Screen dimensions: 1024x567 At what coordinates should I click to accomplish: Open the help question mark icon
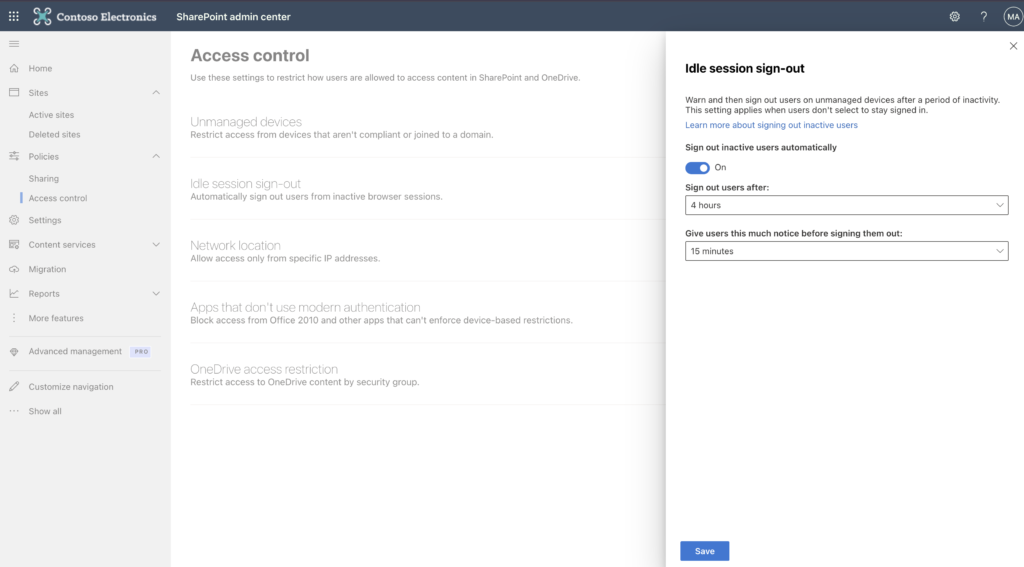[983, 16]
